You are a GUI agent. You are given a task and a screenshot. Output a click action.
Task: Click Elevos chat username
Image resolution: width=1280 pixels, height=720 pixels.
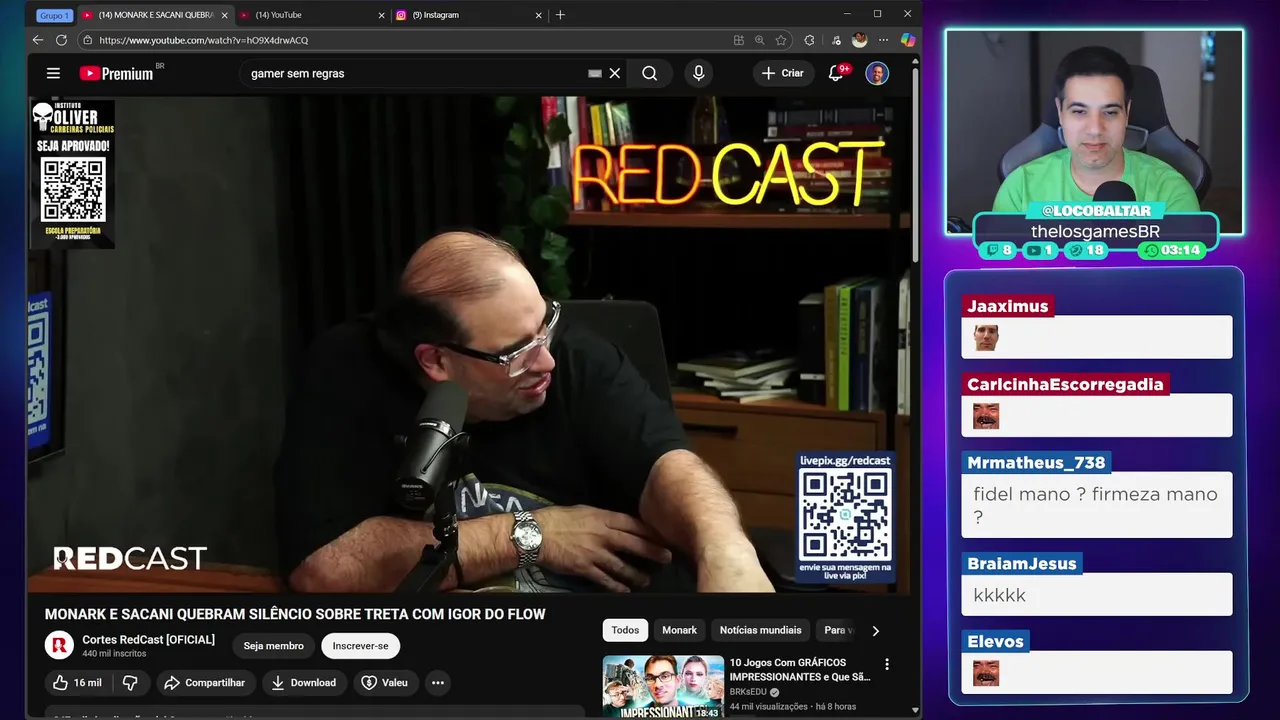(x=995, y=641)
